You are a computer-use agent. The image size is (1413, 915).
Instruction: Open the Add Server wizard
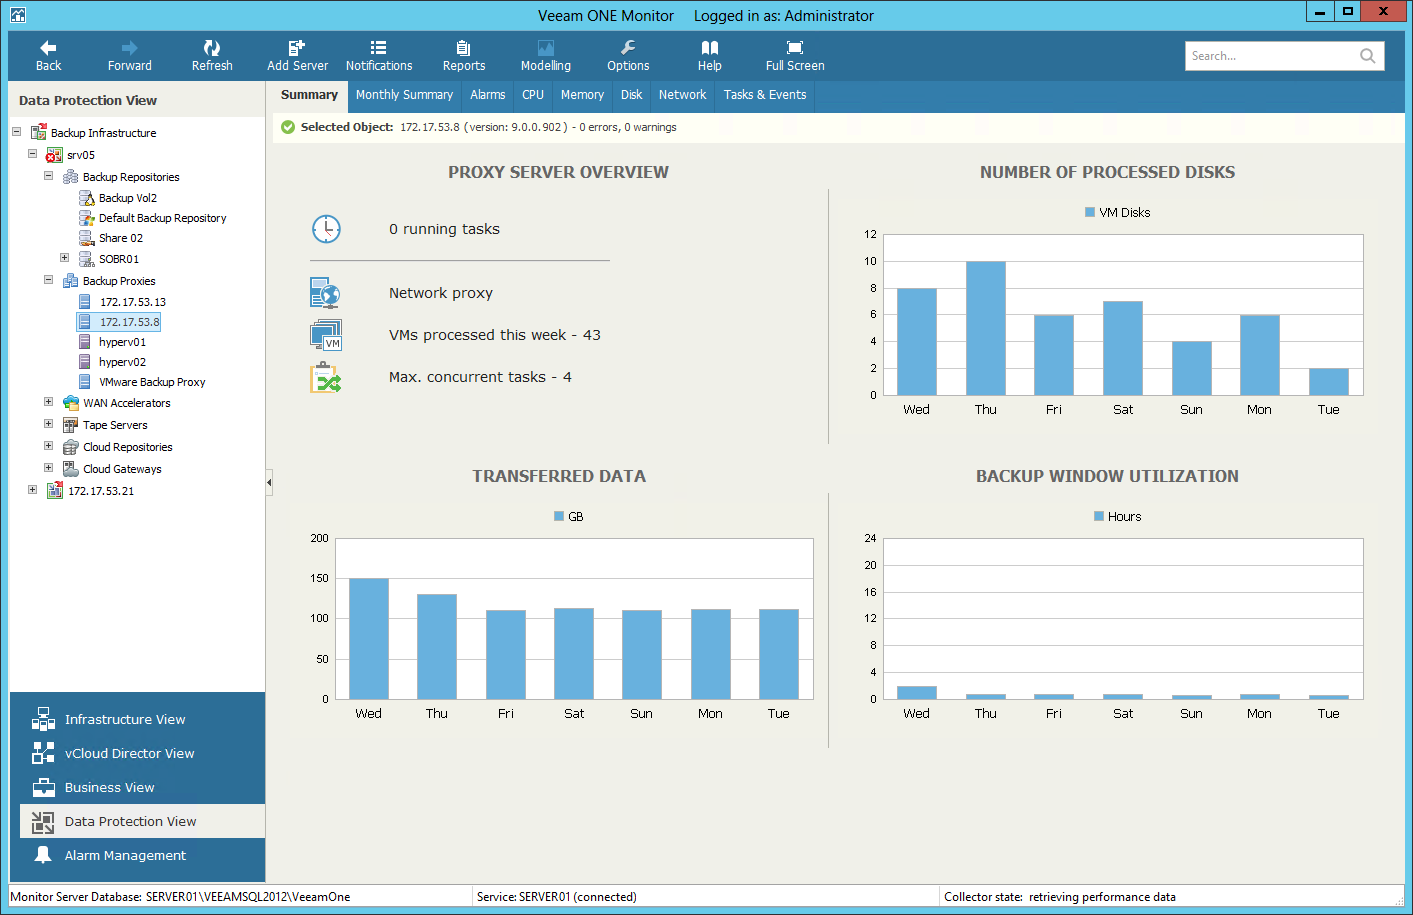point(297,56)
